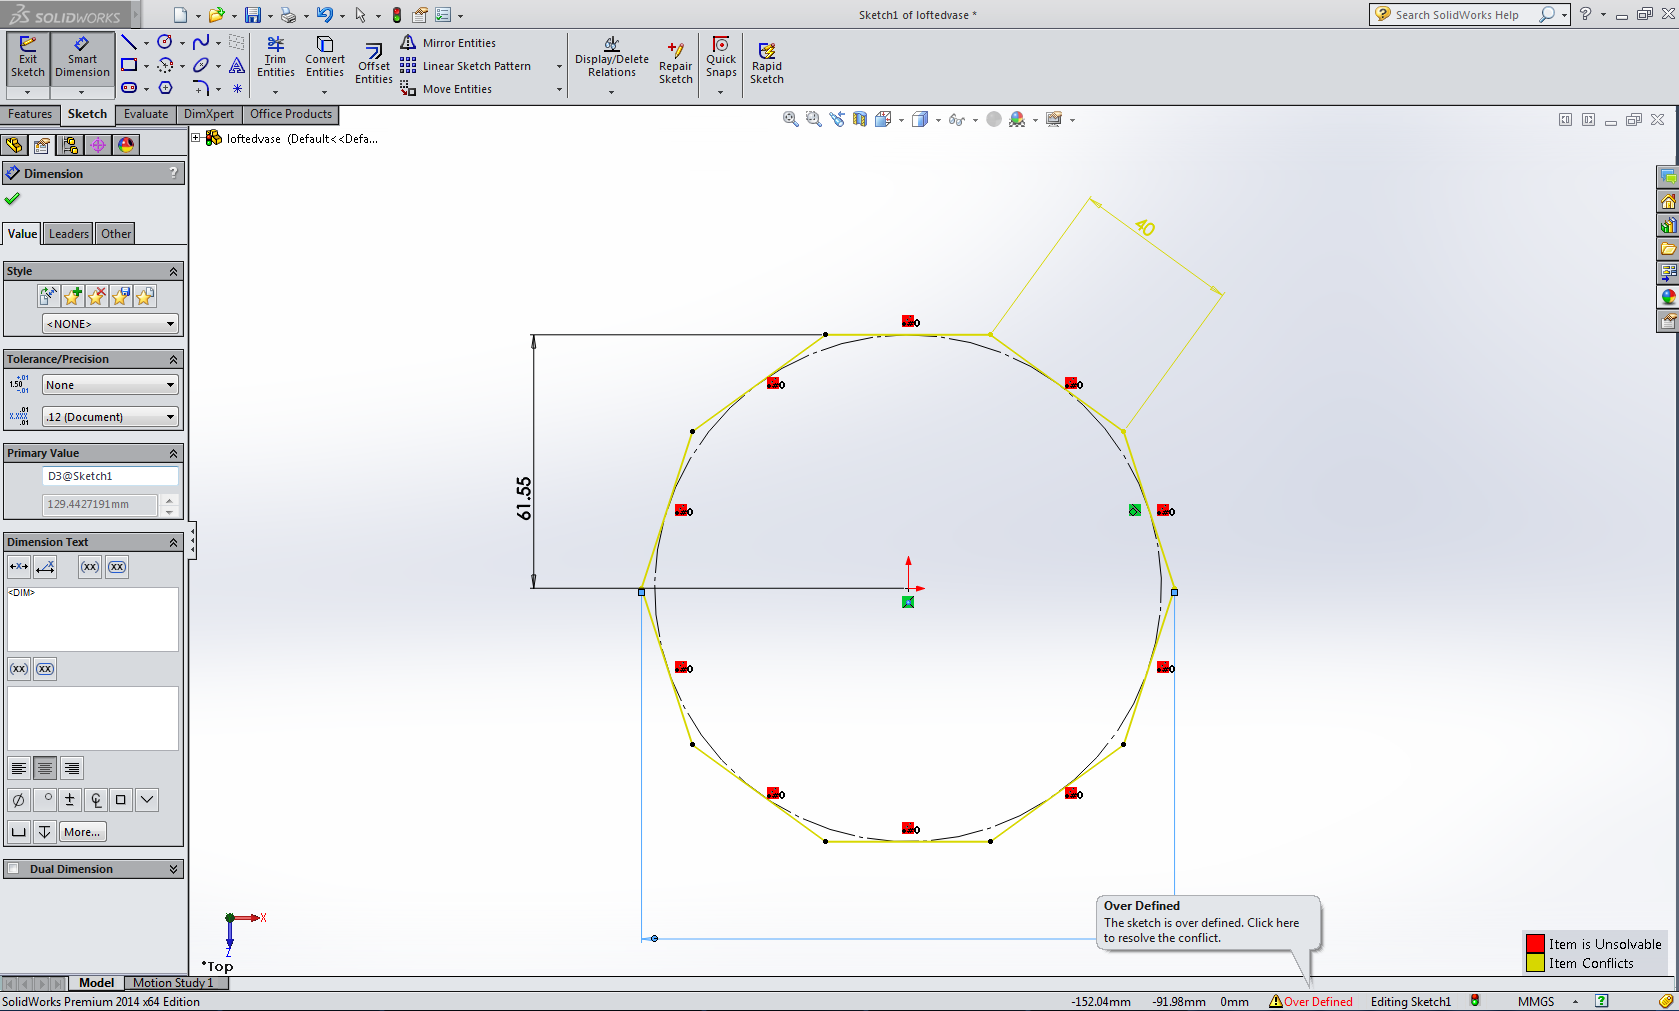Toggle the diameter symbol in Dimension Text
The height and width of the screenshot is (1011, 1679).
17,799
